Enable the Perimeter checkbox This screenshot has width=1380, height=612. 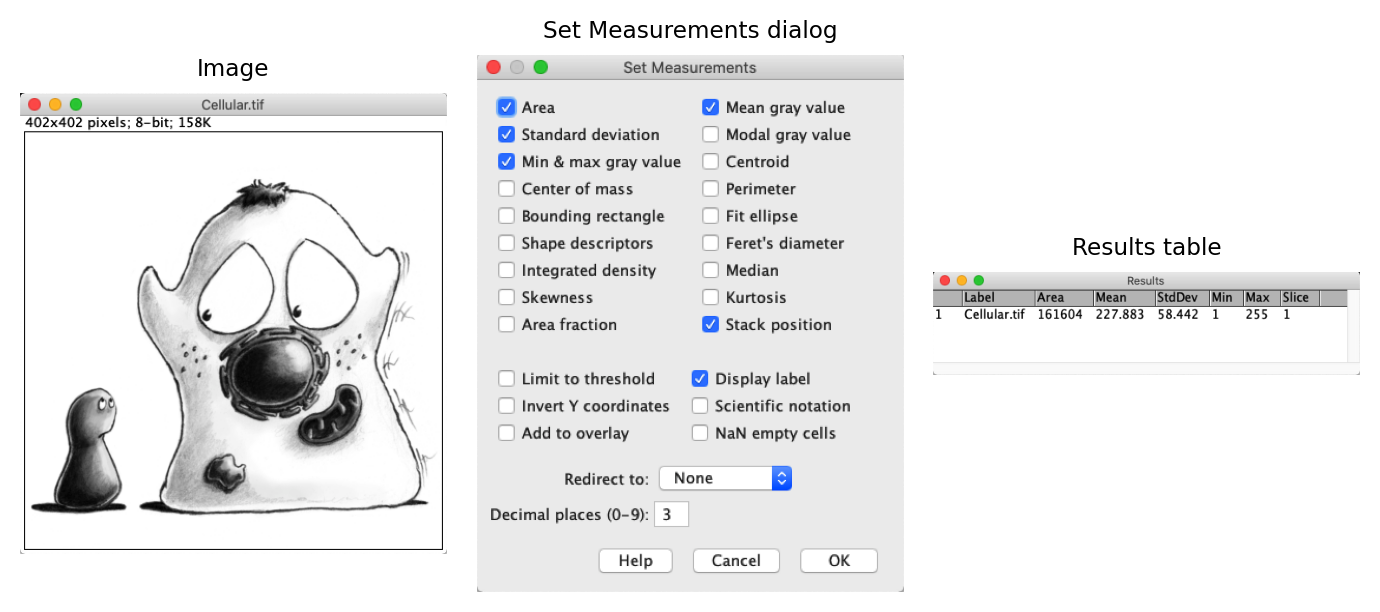click(x=710, y=189)
